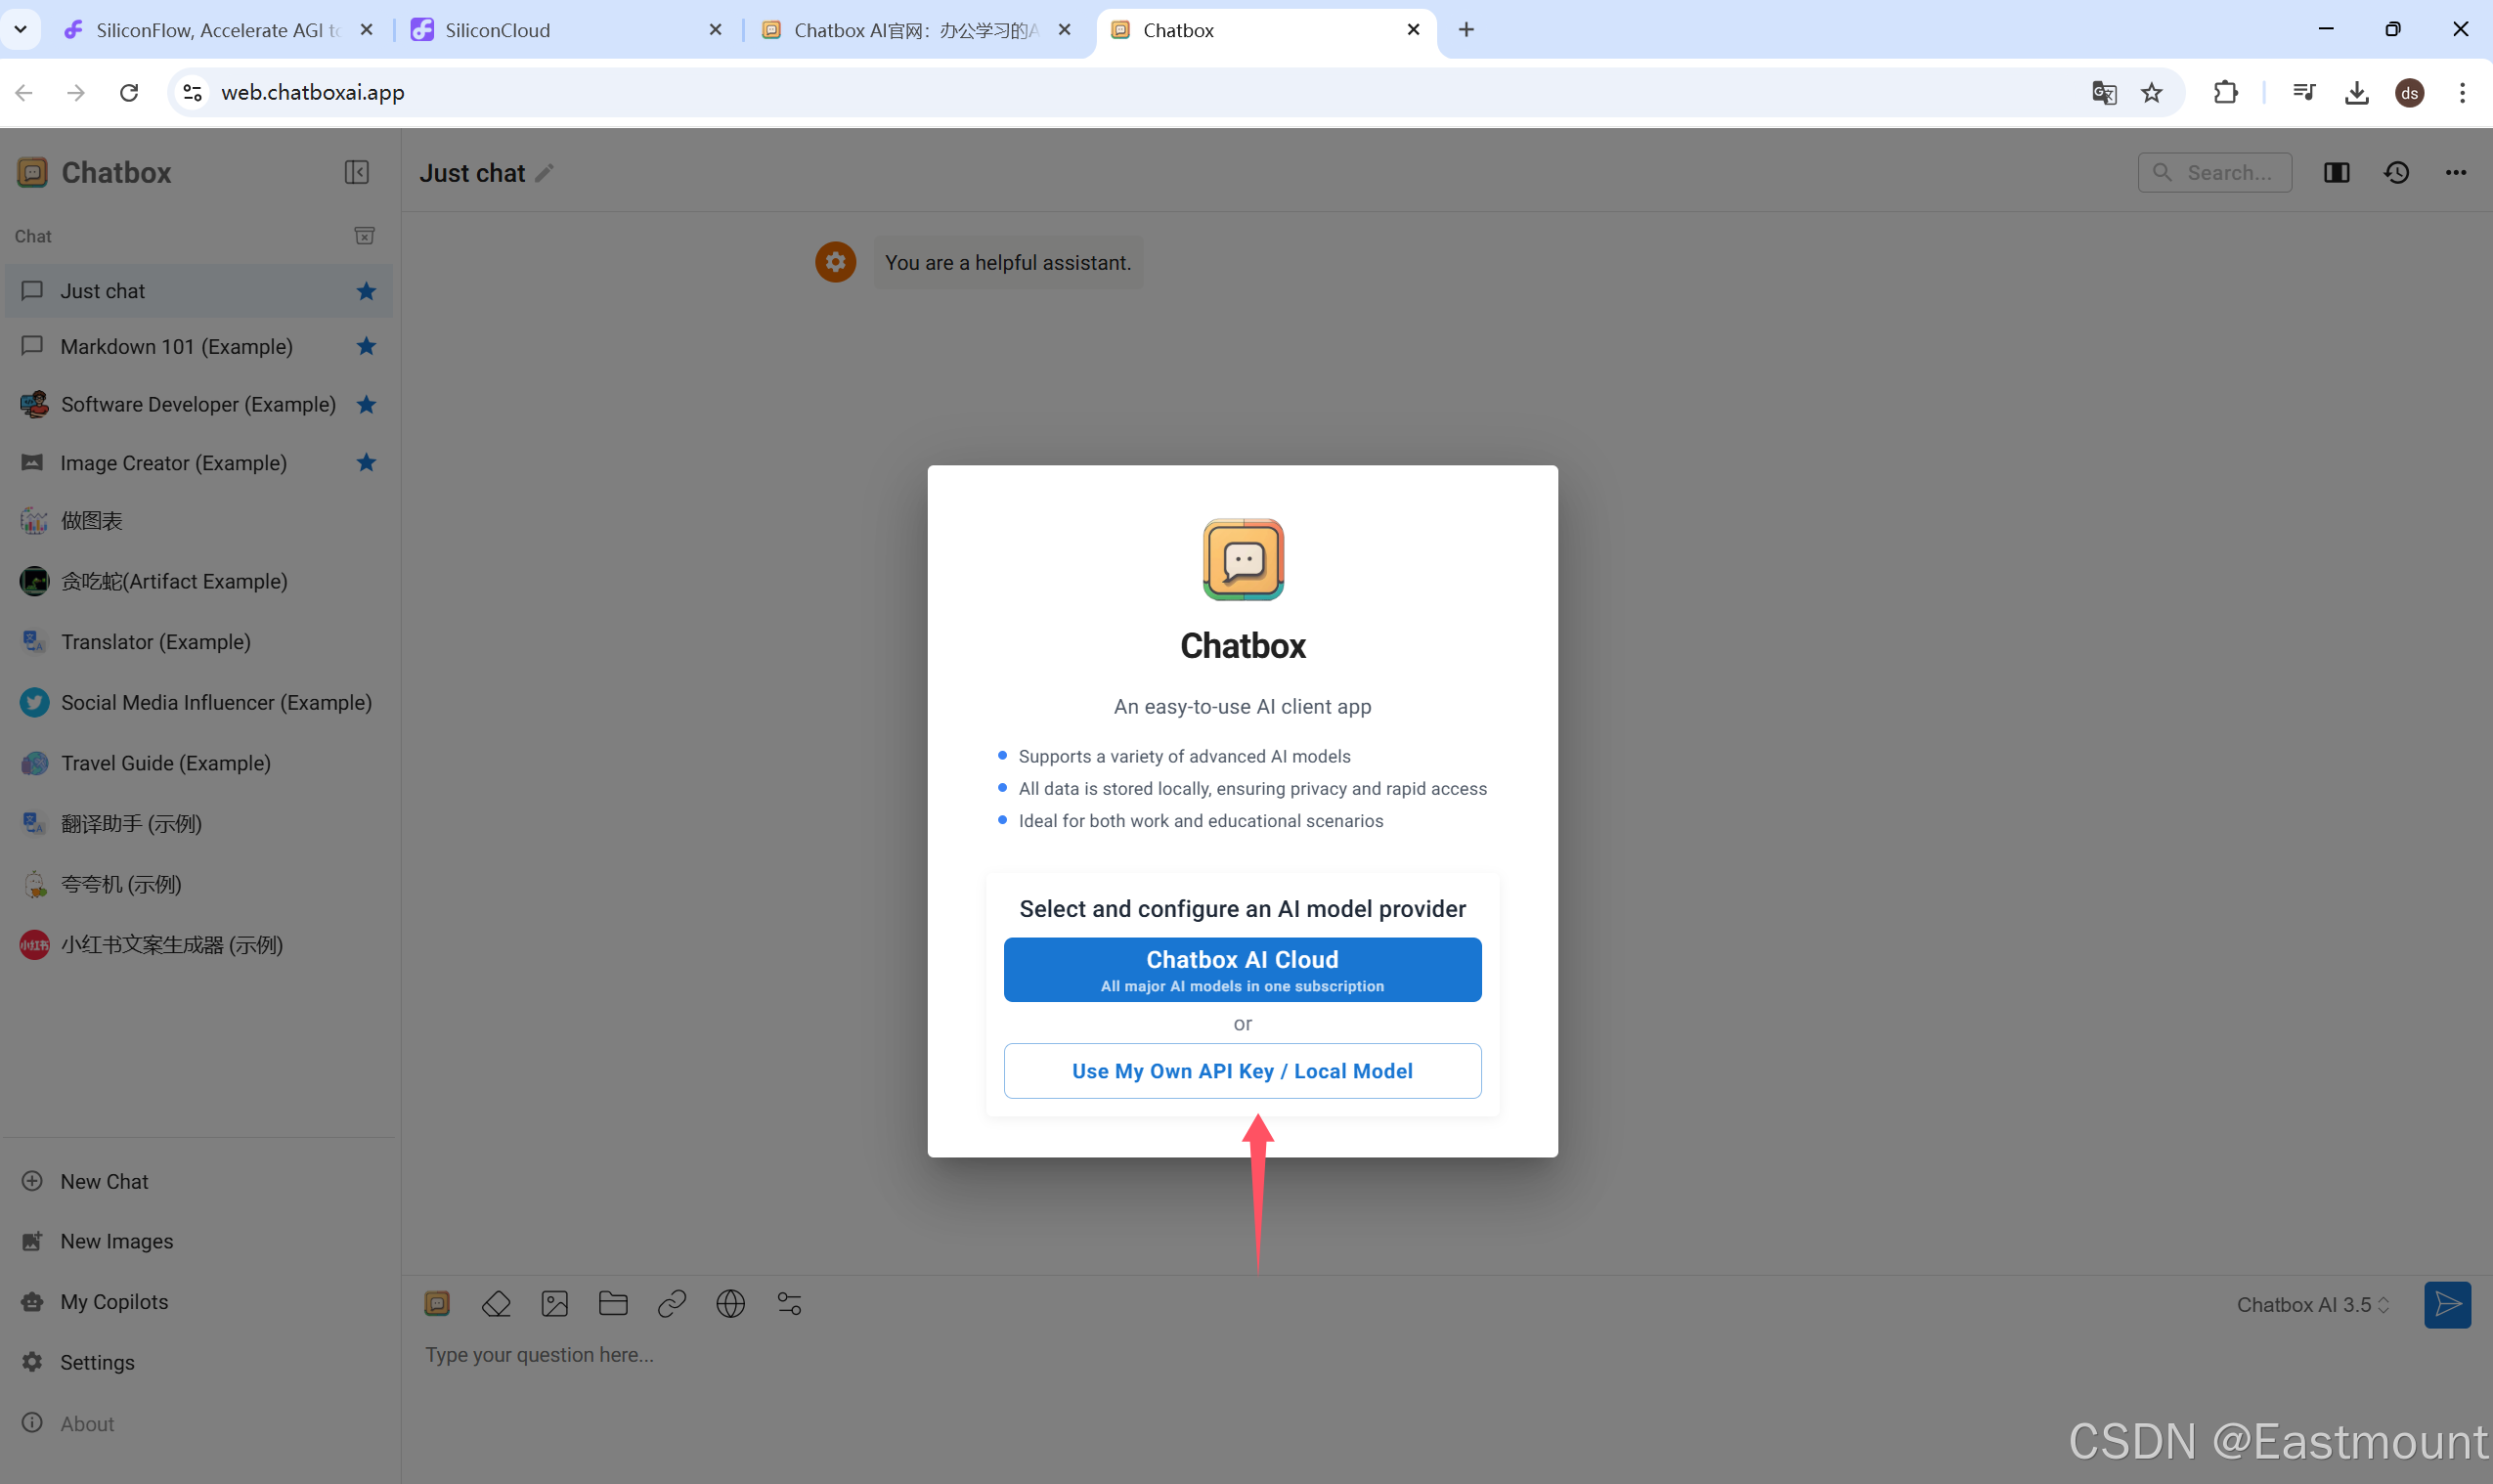Collapse the Chatbox sidebar panel
The width and height of the screenshot is (2493, 1484).
tap(357, 172)
